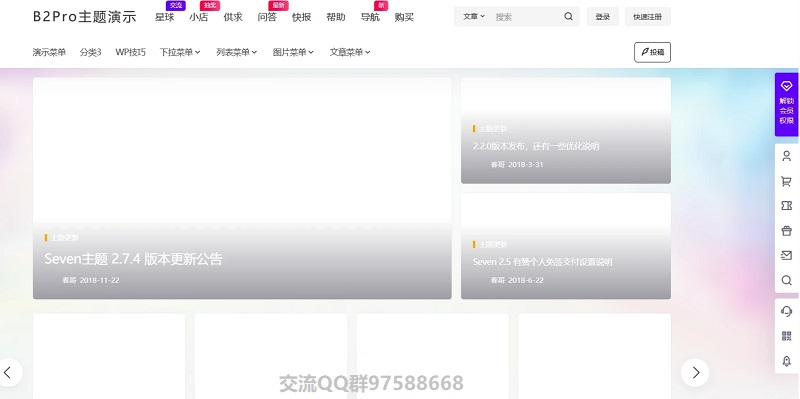Open the coupon ticket icon in sidebar
Image resolution: width=800 pixels, height=399 pixels.
pyautogui.click(x=786, y=206)
